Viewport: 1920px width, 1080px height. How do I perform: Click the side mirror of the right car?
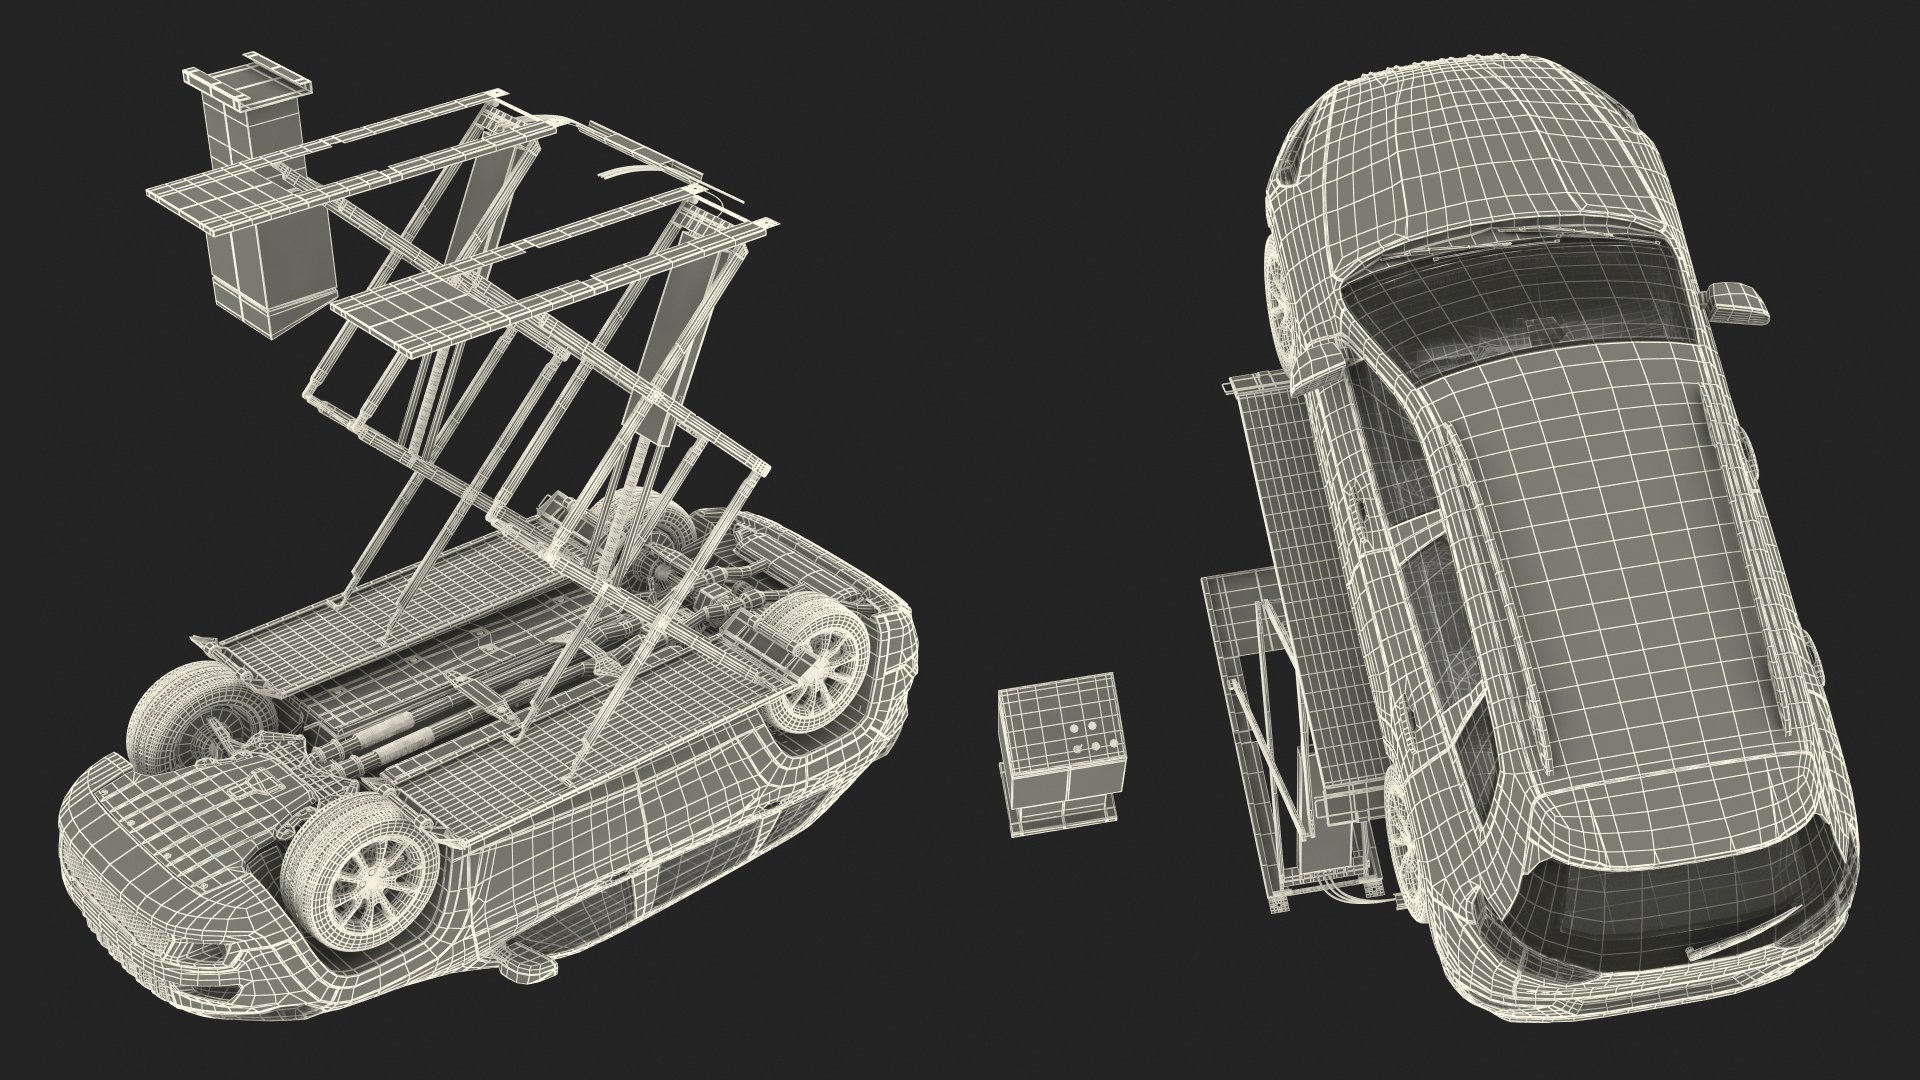click(x=1736, y=302)
